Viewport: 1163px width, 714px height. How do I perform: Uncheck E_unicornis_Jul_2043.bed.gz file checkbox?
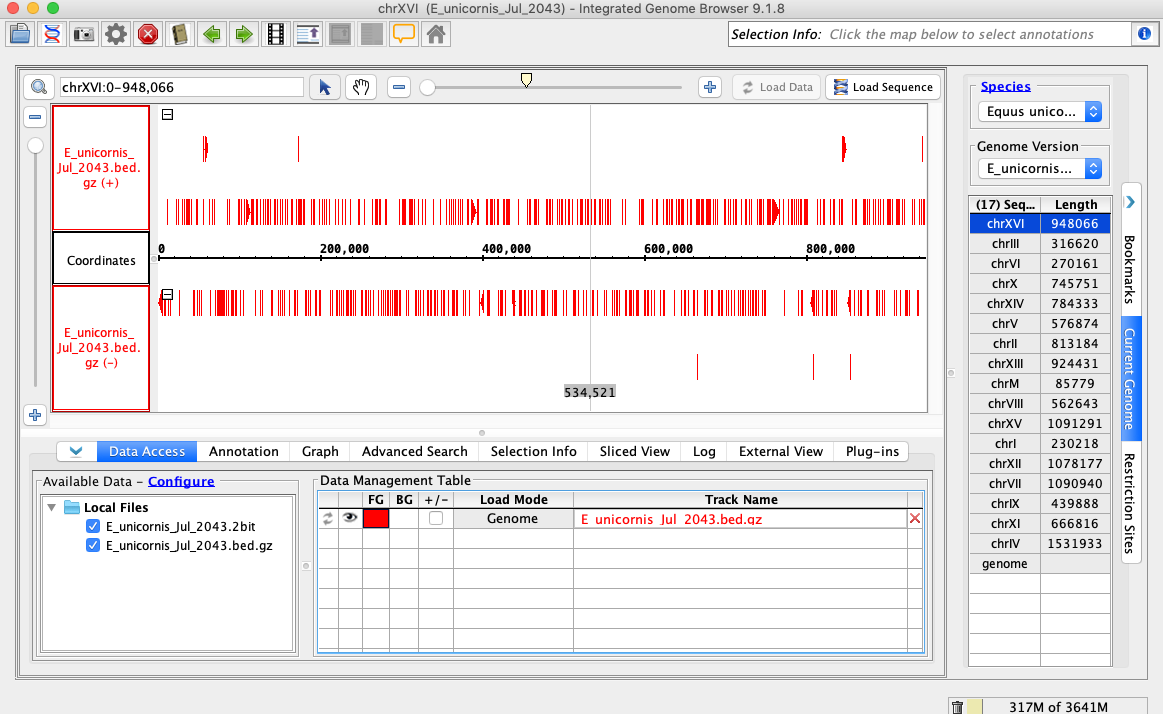click(x=93, y=546)
